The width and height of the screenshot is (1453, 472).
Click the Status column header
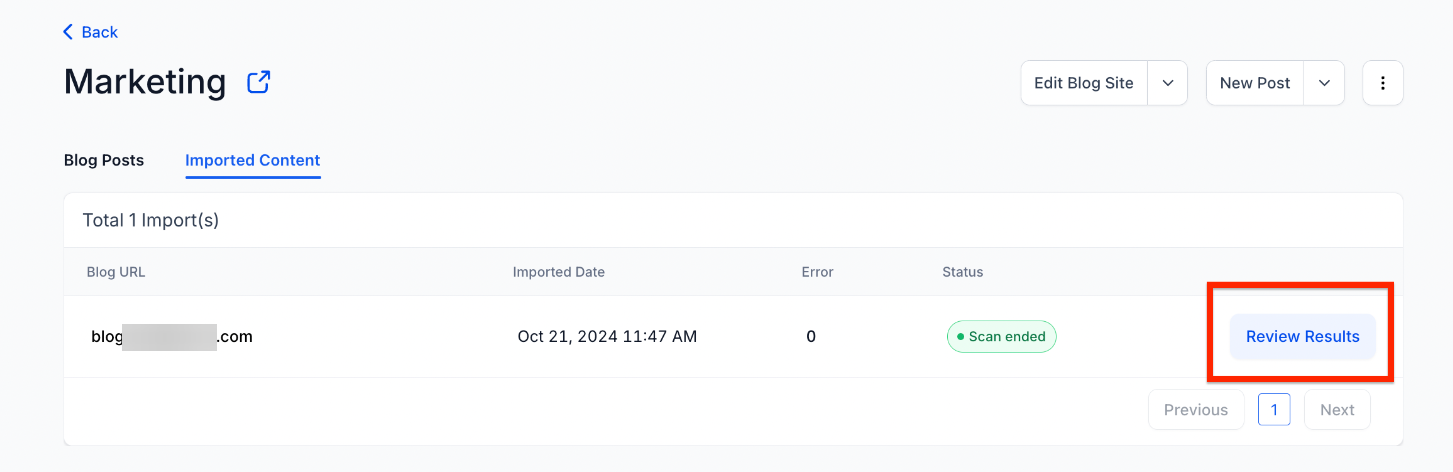[962, 272]
